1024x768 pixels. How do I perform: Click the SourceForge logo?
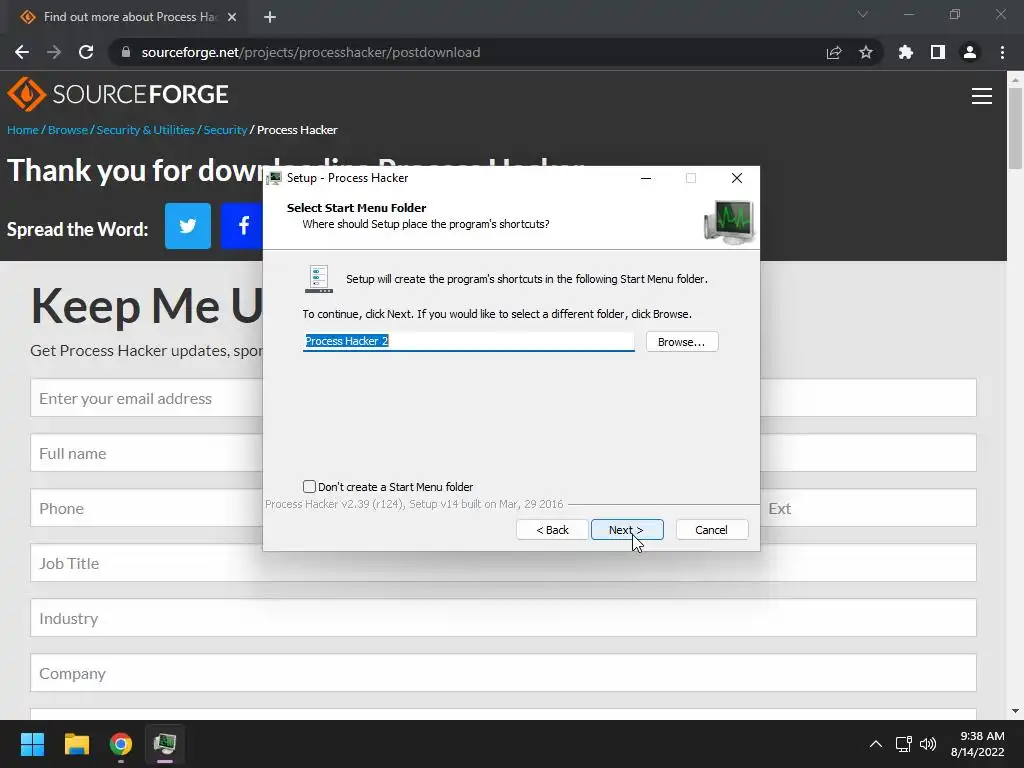pyautogui.click(x=118, y=94)
